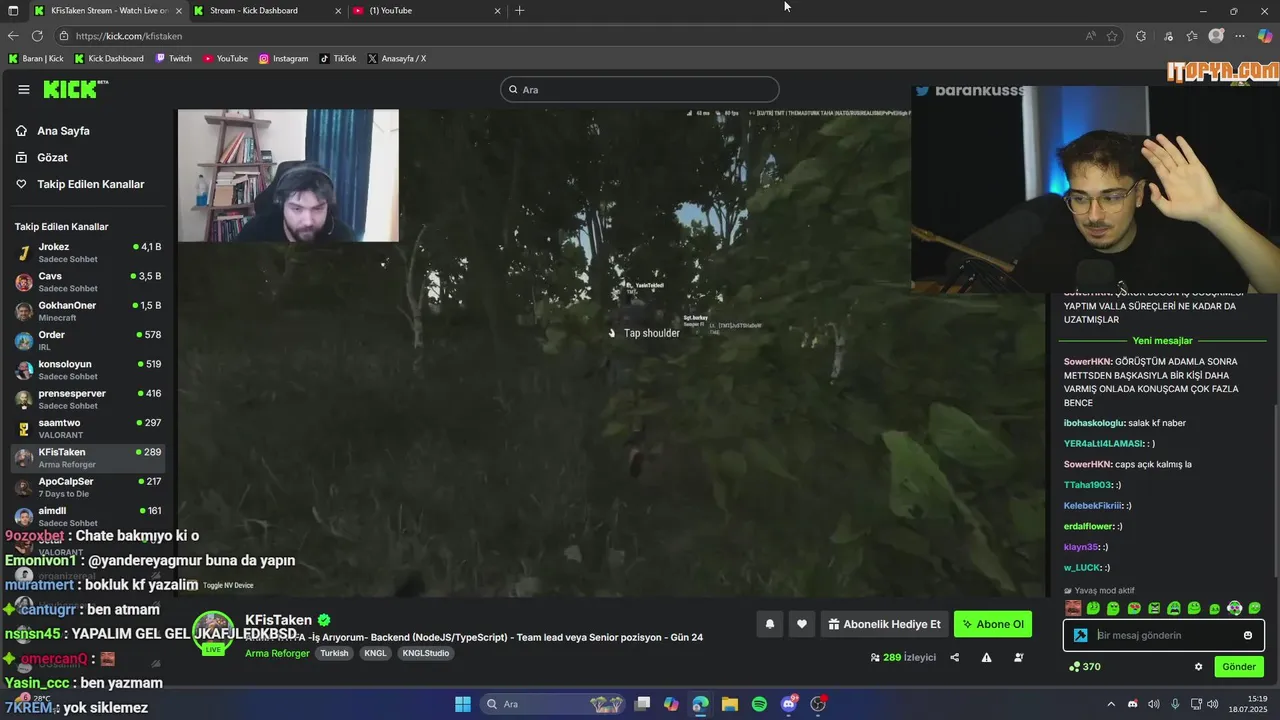
Task: Open the browser extensions icon
Action: click(1141, 36)
